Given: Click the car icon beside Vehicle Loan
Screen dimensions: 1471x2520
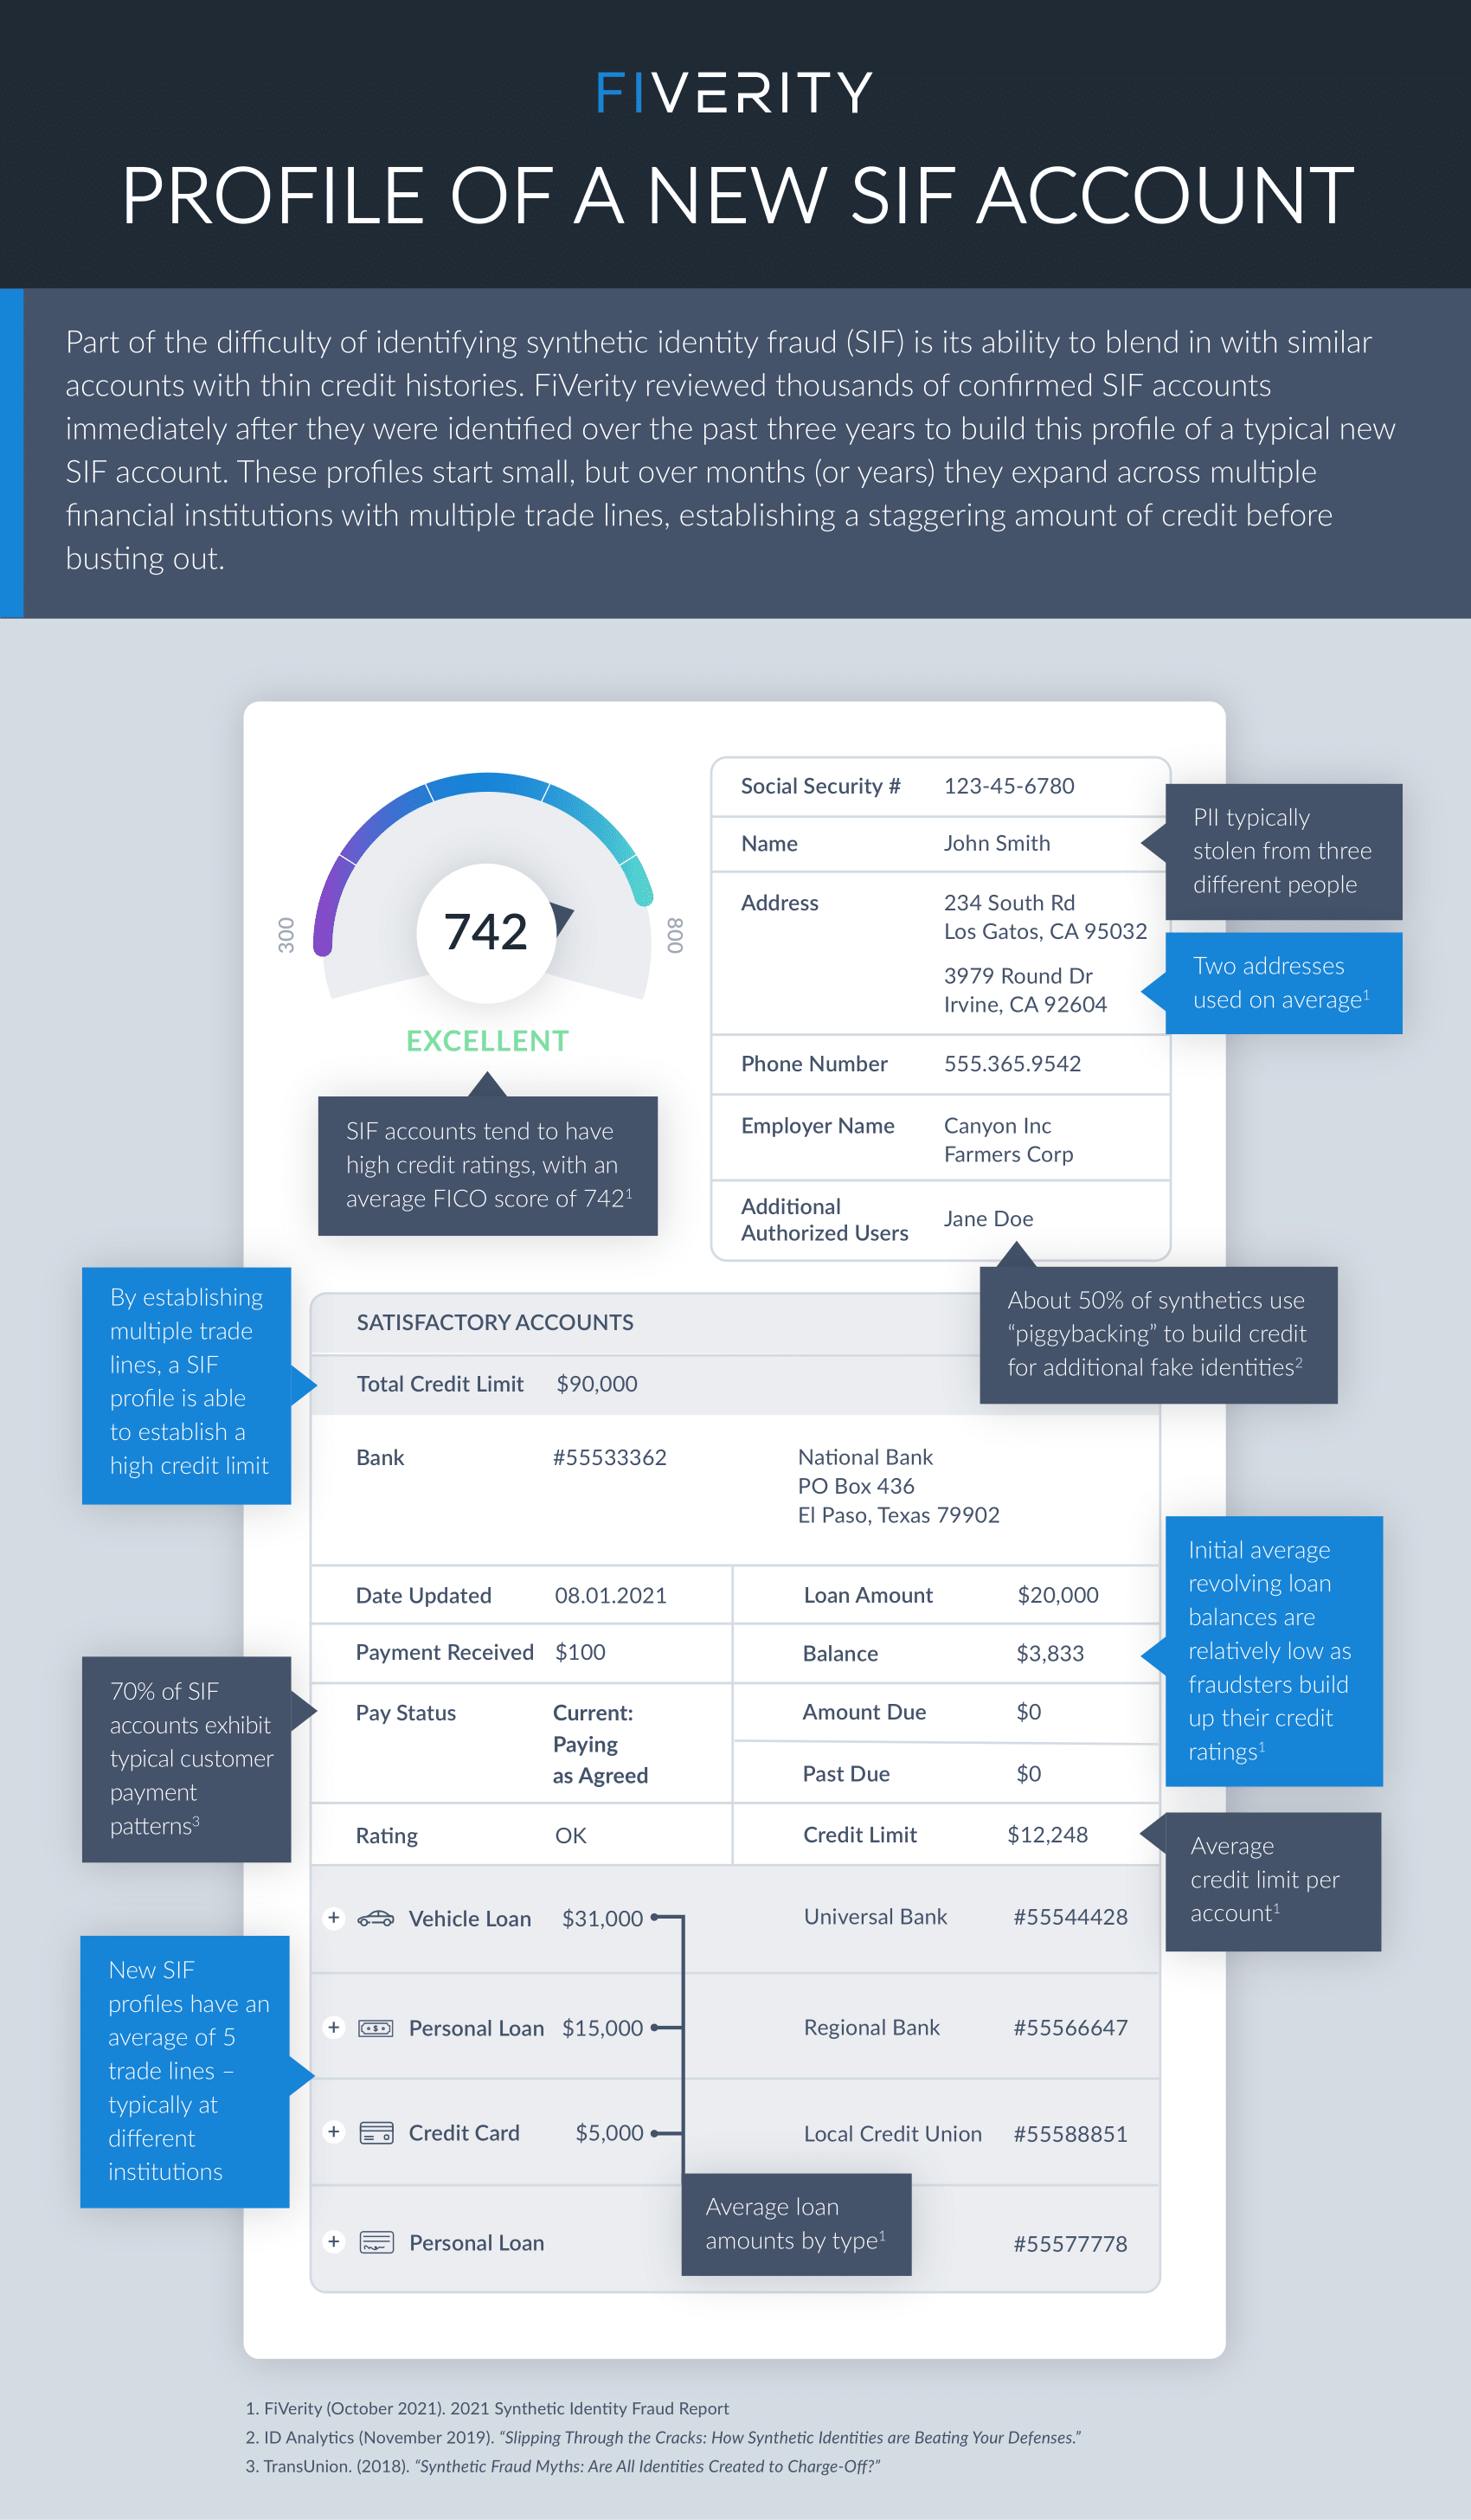Looking at the screenshot, I should click(376, 1918).
